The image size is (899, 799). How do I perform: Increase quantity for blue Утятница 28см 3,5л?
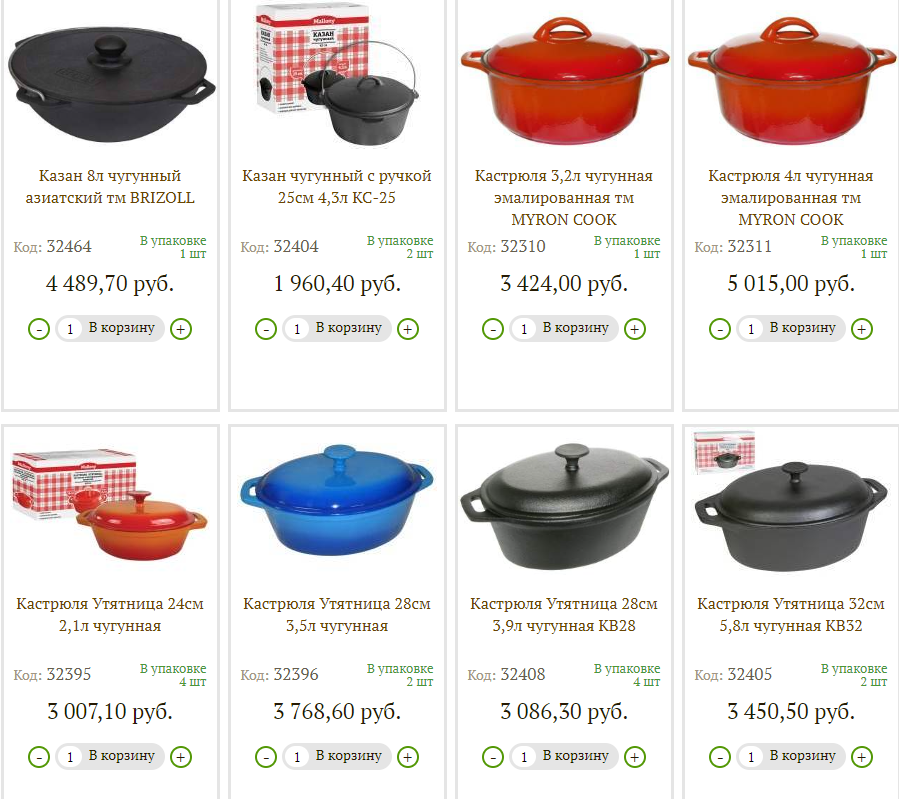[408, 757]
